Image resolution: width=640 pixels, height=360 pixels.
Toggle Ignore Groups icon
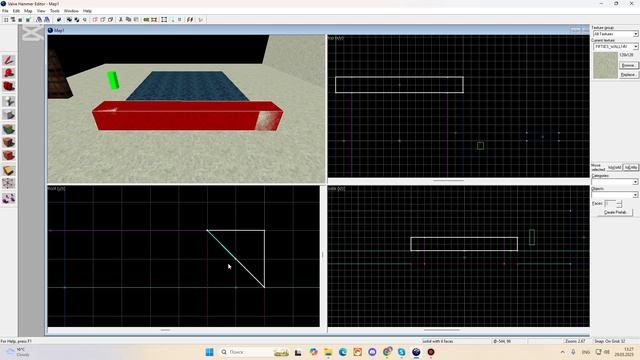[85, 20]
